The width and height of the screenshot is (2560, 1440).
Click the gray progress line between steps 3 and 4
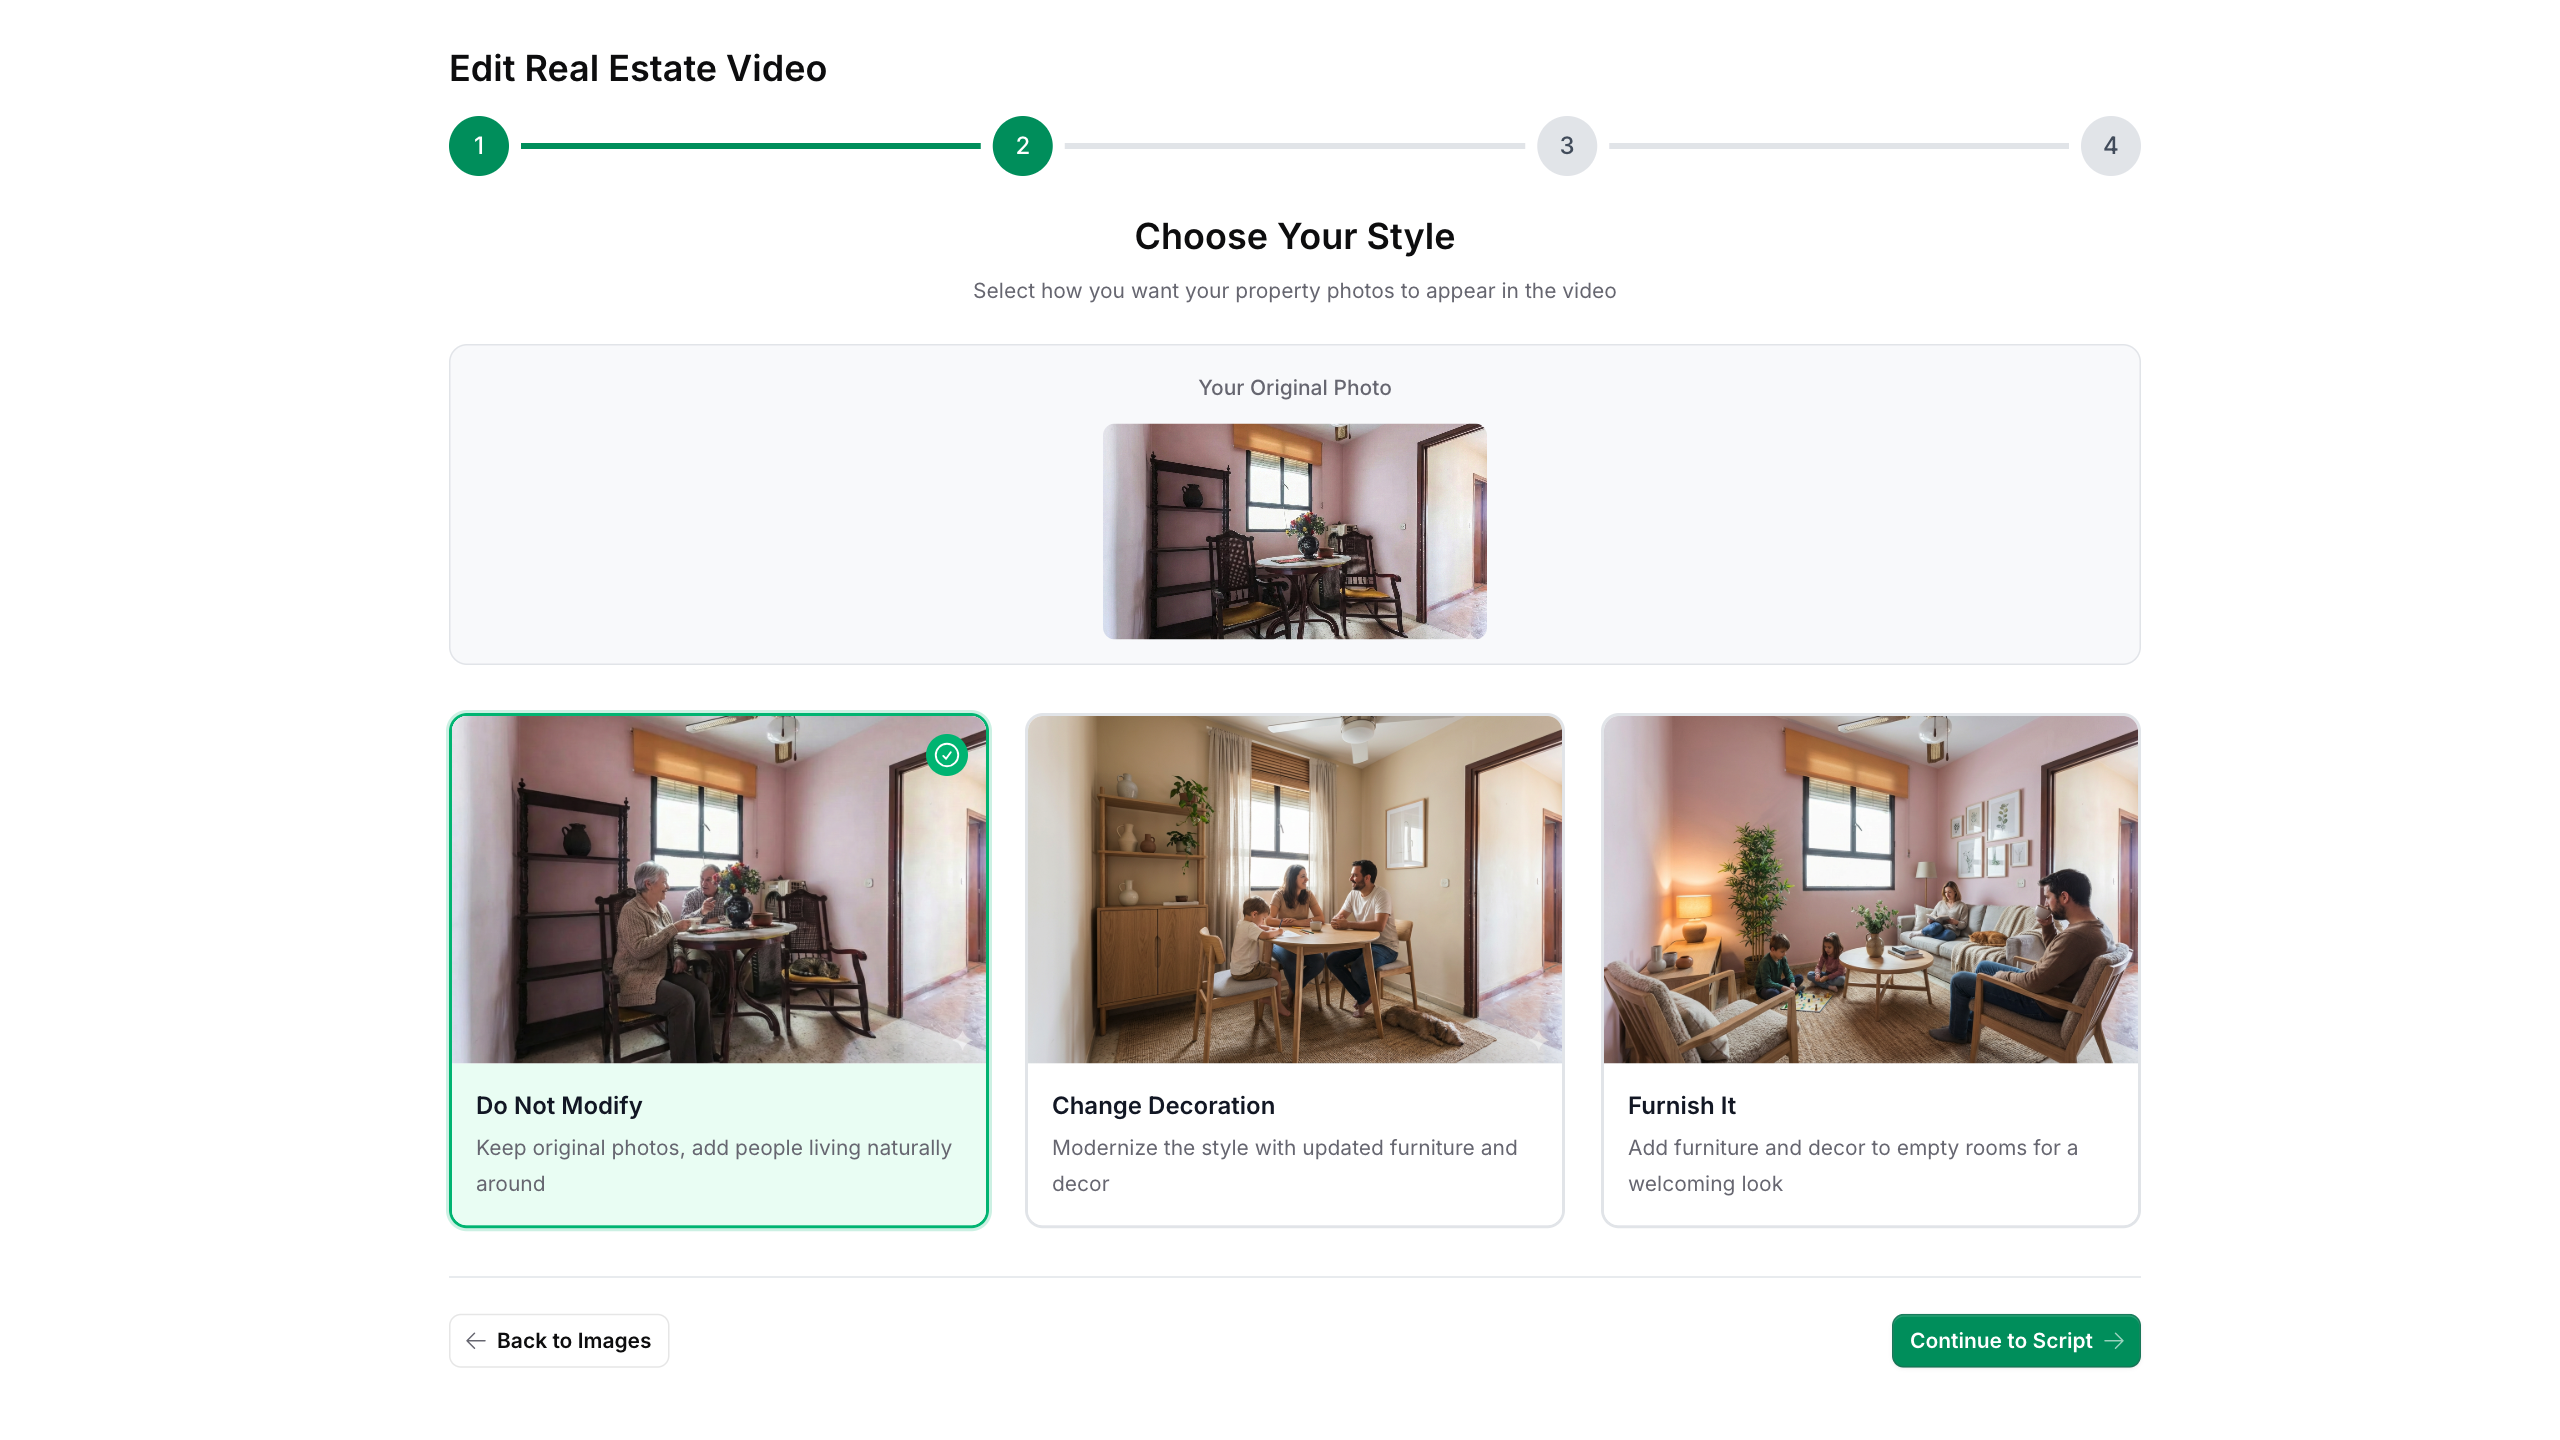pyautogui.click(x=1838, y=146)
